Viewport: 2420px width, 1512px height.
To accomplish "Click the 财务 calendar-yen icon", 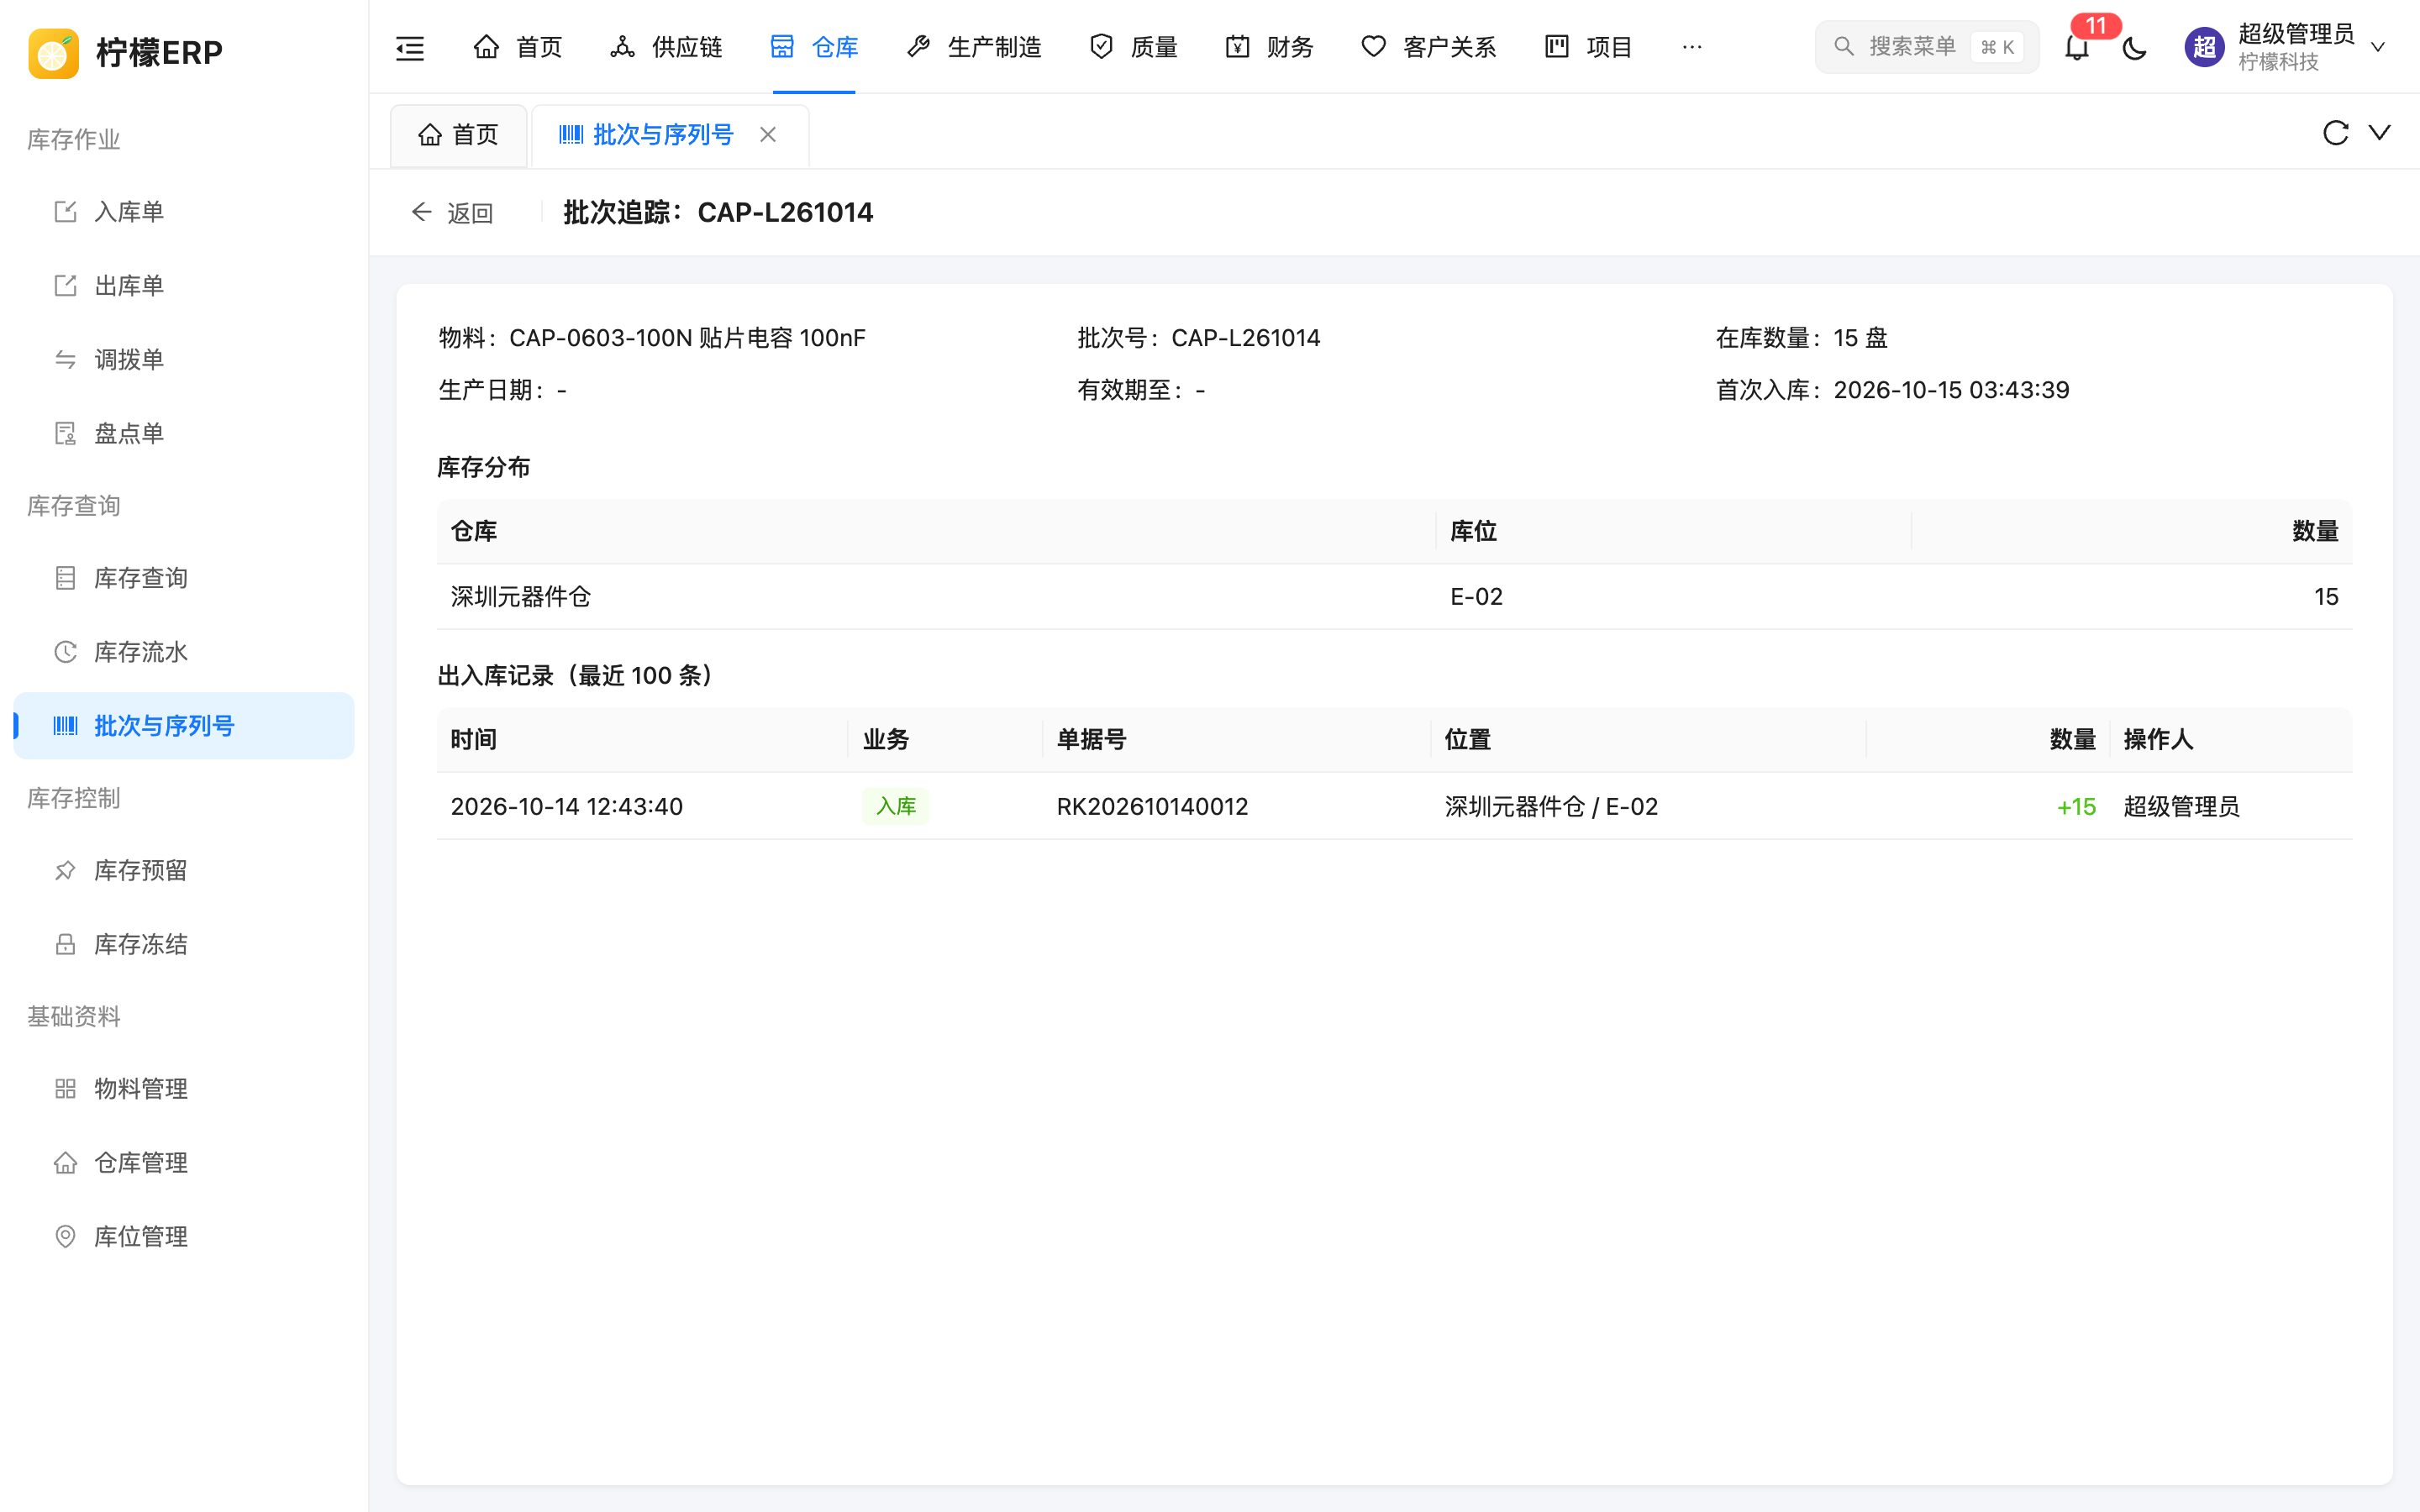I will (x=1238, y=47).
